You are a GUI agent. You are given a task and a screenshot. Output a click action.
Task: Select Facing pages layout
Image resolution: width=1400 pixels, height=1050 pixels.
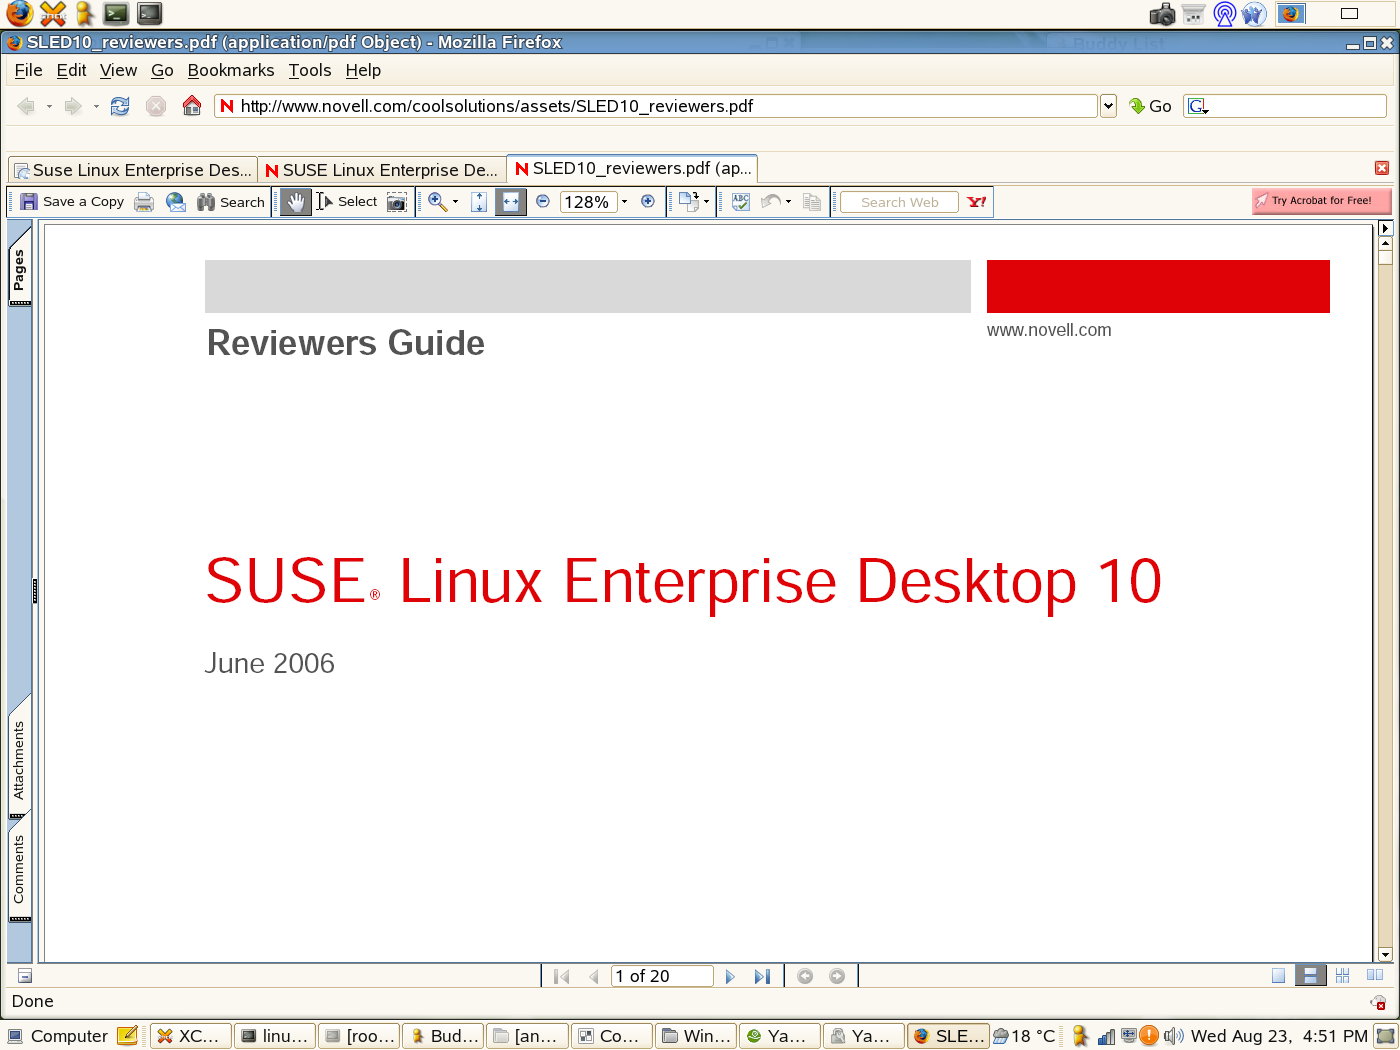[1375, 976]
